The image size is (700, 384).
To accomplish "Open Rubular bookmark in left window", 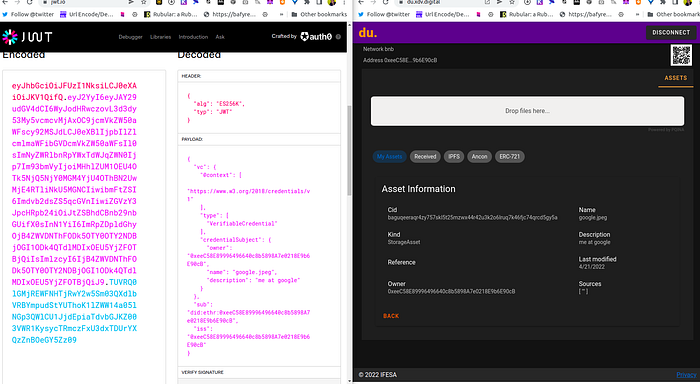I will tap(171, 14).
